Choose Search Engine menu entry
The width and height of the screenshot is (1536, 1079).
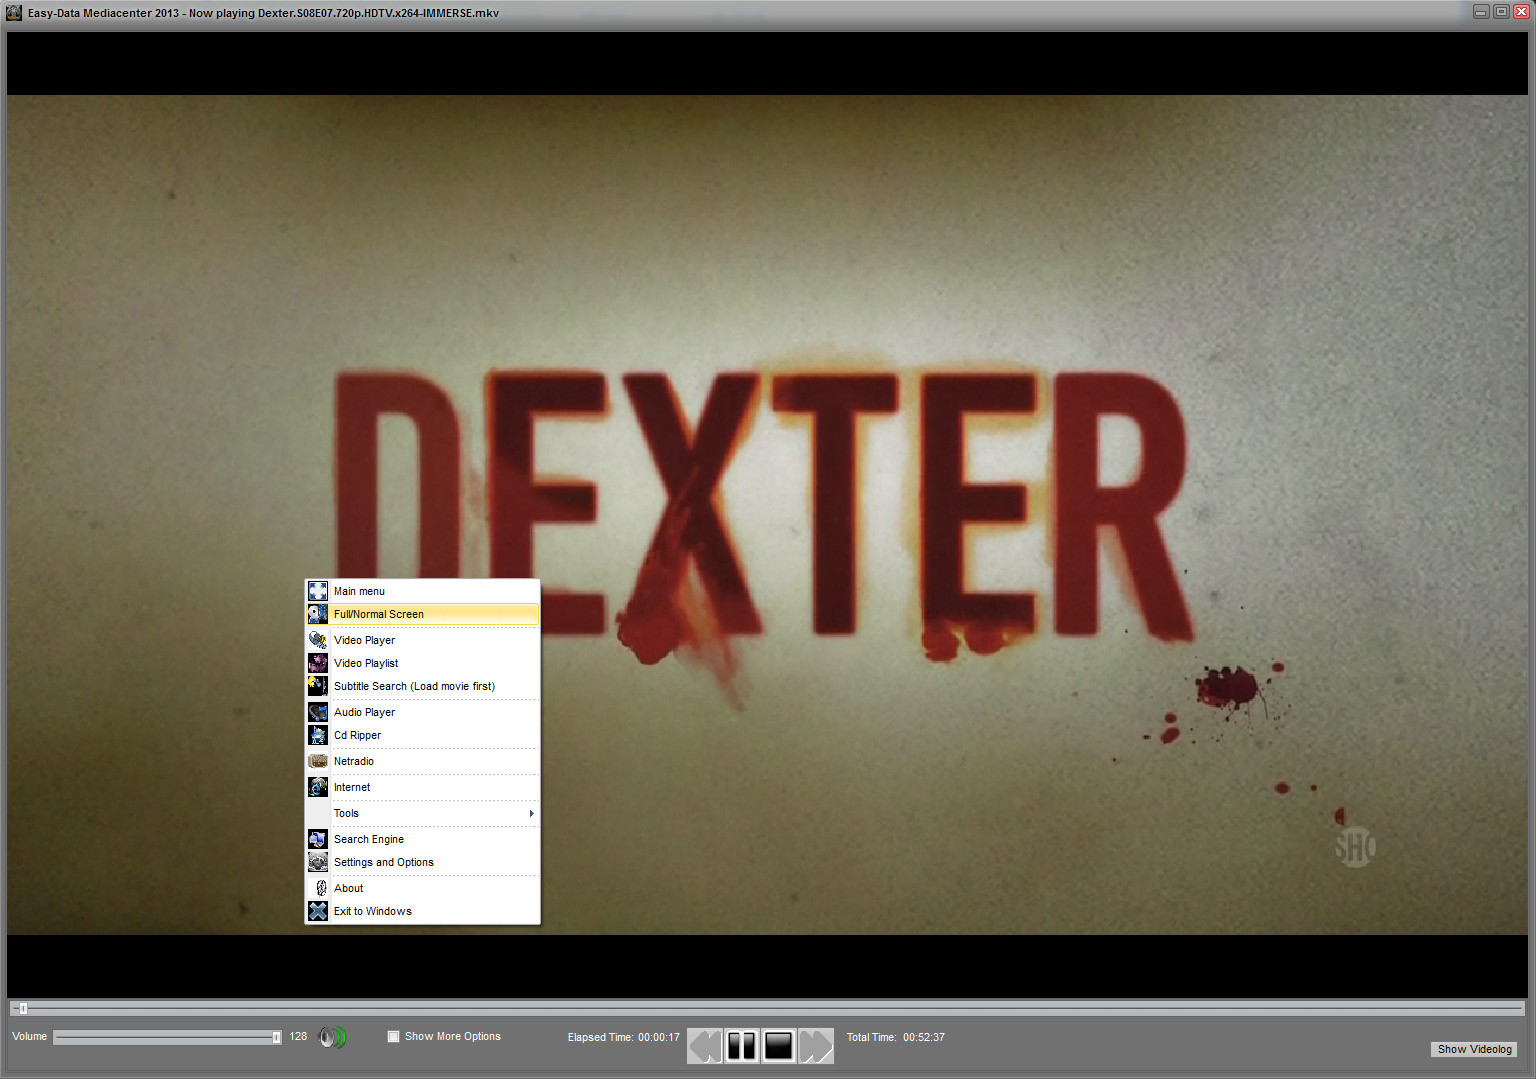click(x=423, y=839)
